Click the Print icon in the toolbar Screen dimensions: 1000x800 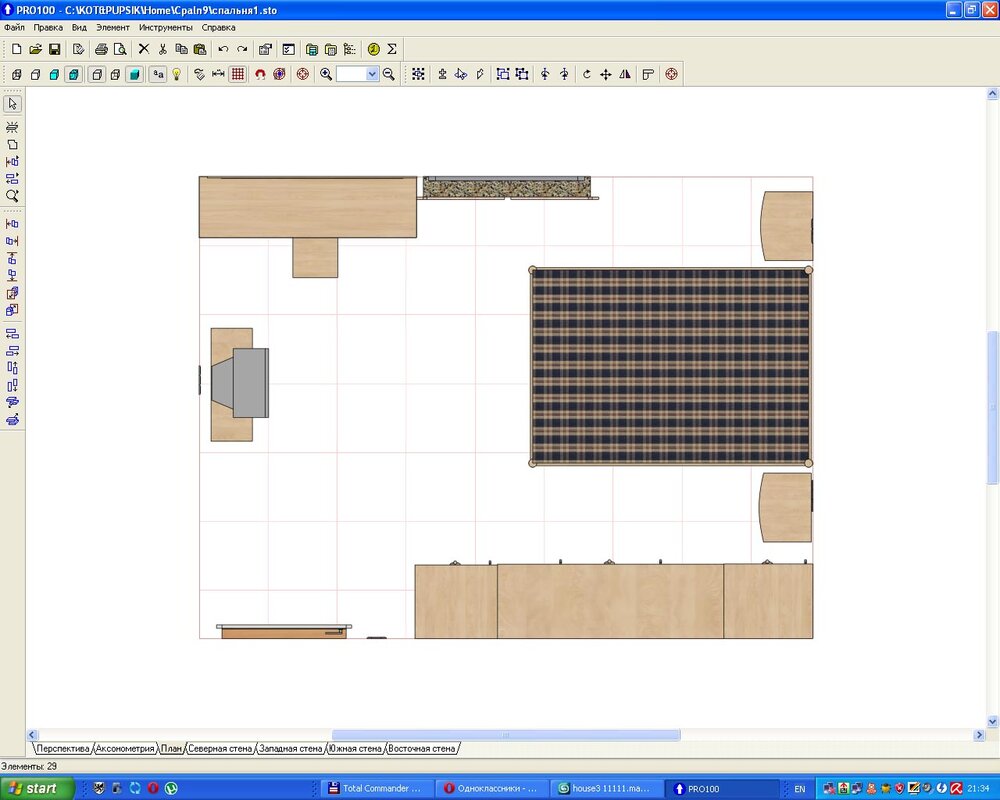point(101,49)
